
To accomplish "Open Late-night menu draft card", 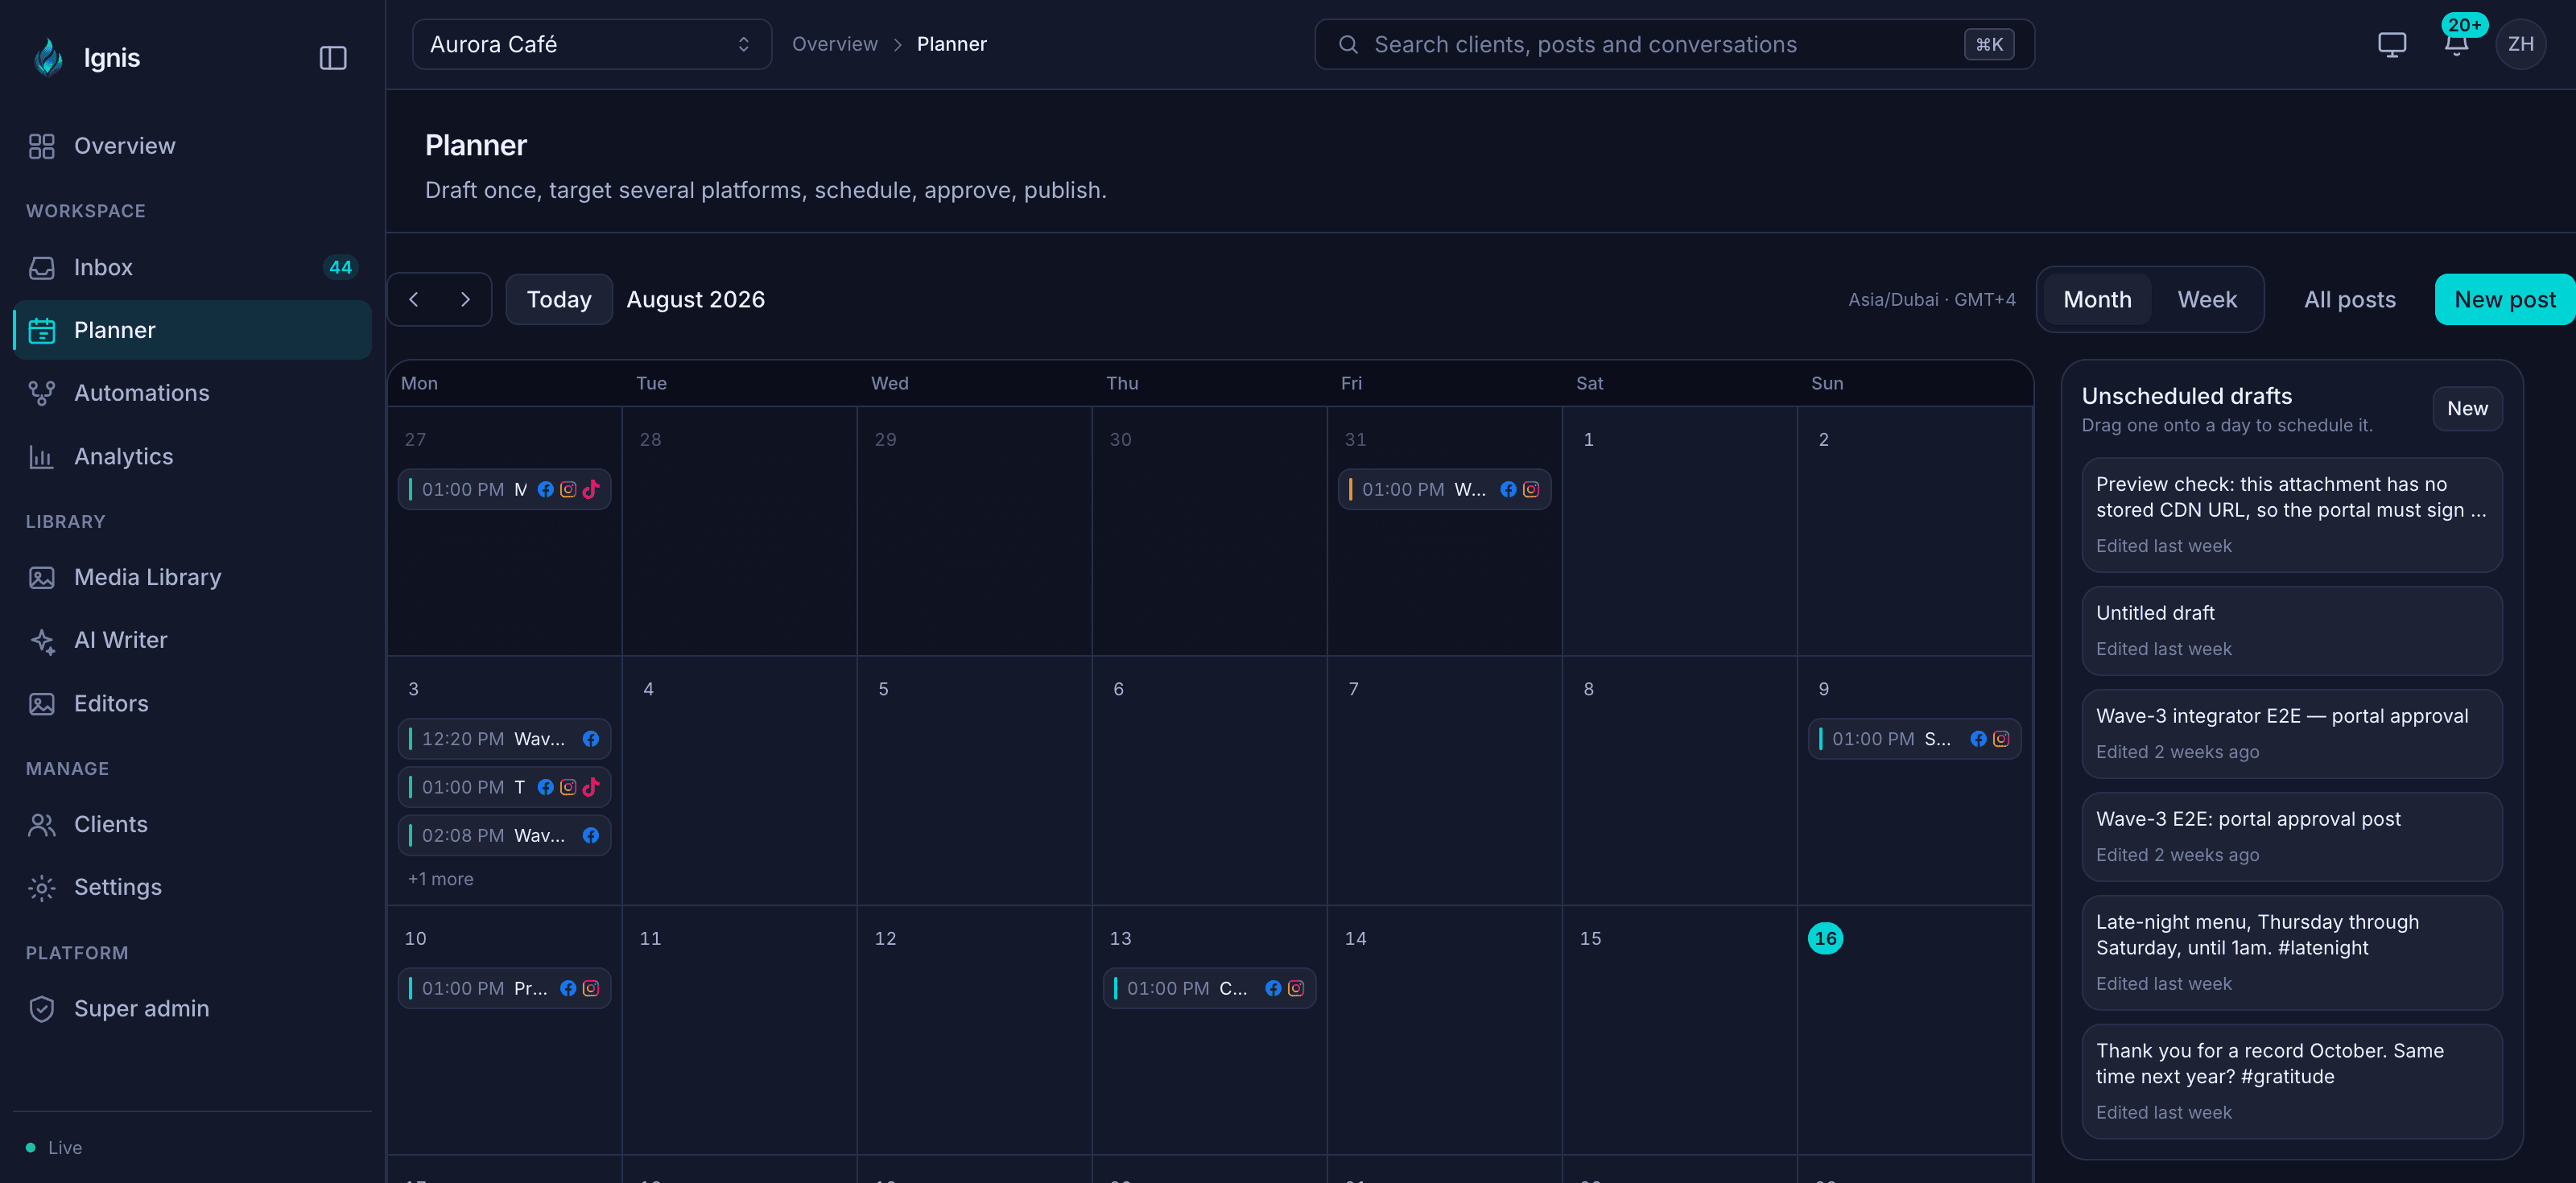I will [2292, 952].
